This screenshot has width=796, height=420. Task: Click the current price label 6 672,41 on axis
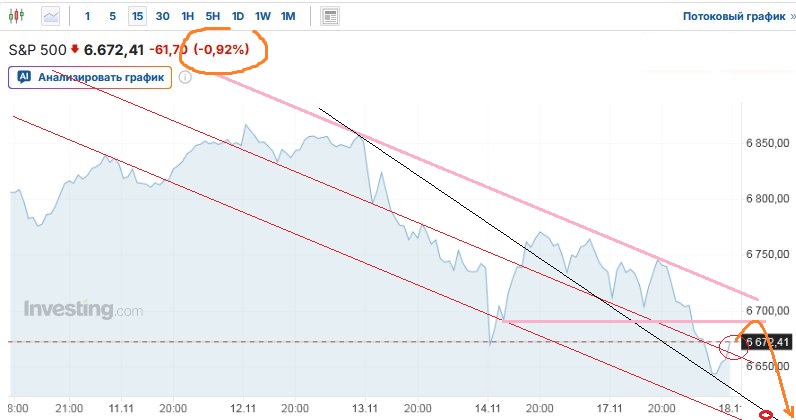pyautogui.click(x=768, y=342)
